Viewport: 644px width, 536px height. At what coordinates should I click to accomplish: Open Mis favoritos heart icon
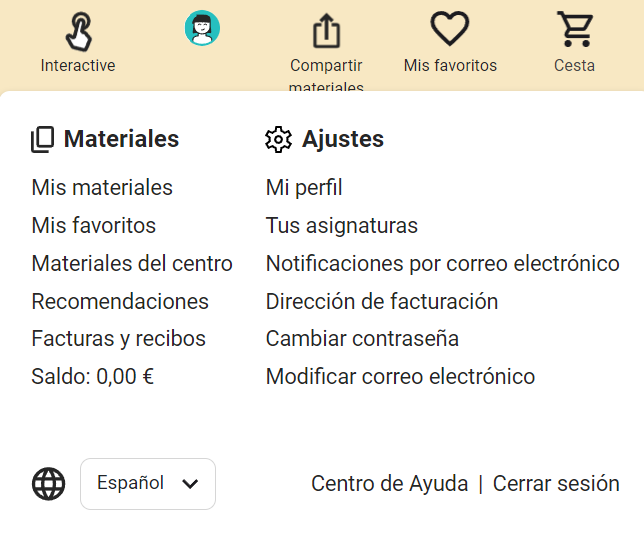pos(450,29)
